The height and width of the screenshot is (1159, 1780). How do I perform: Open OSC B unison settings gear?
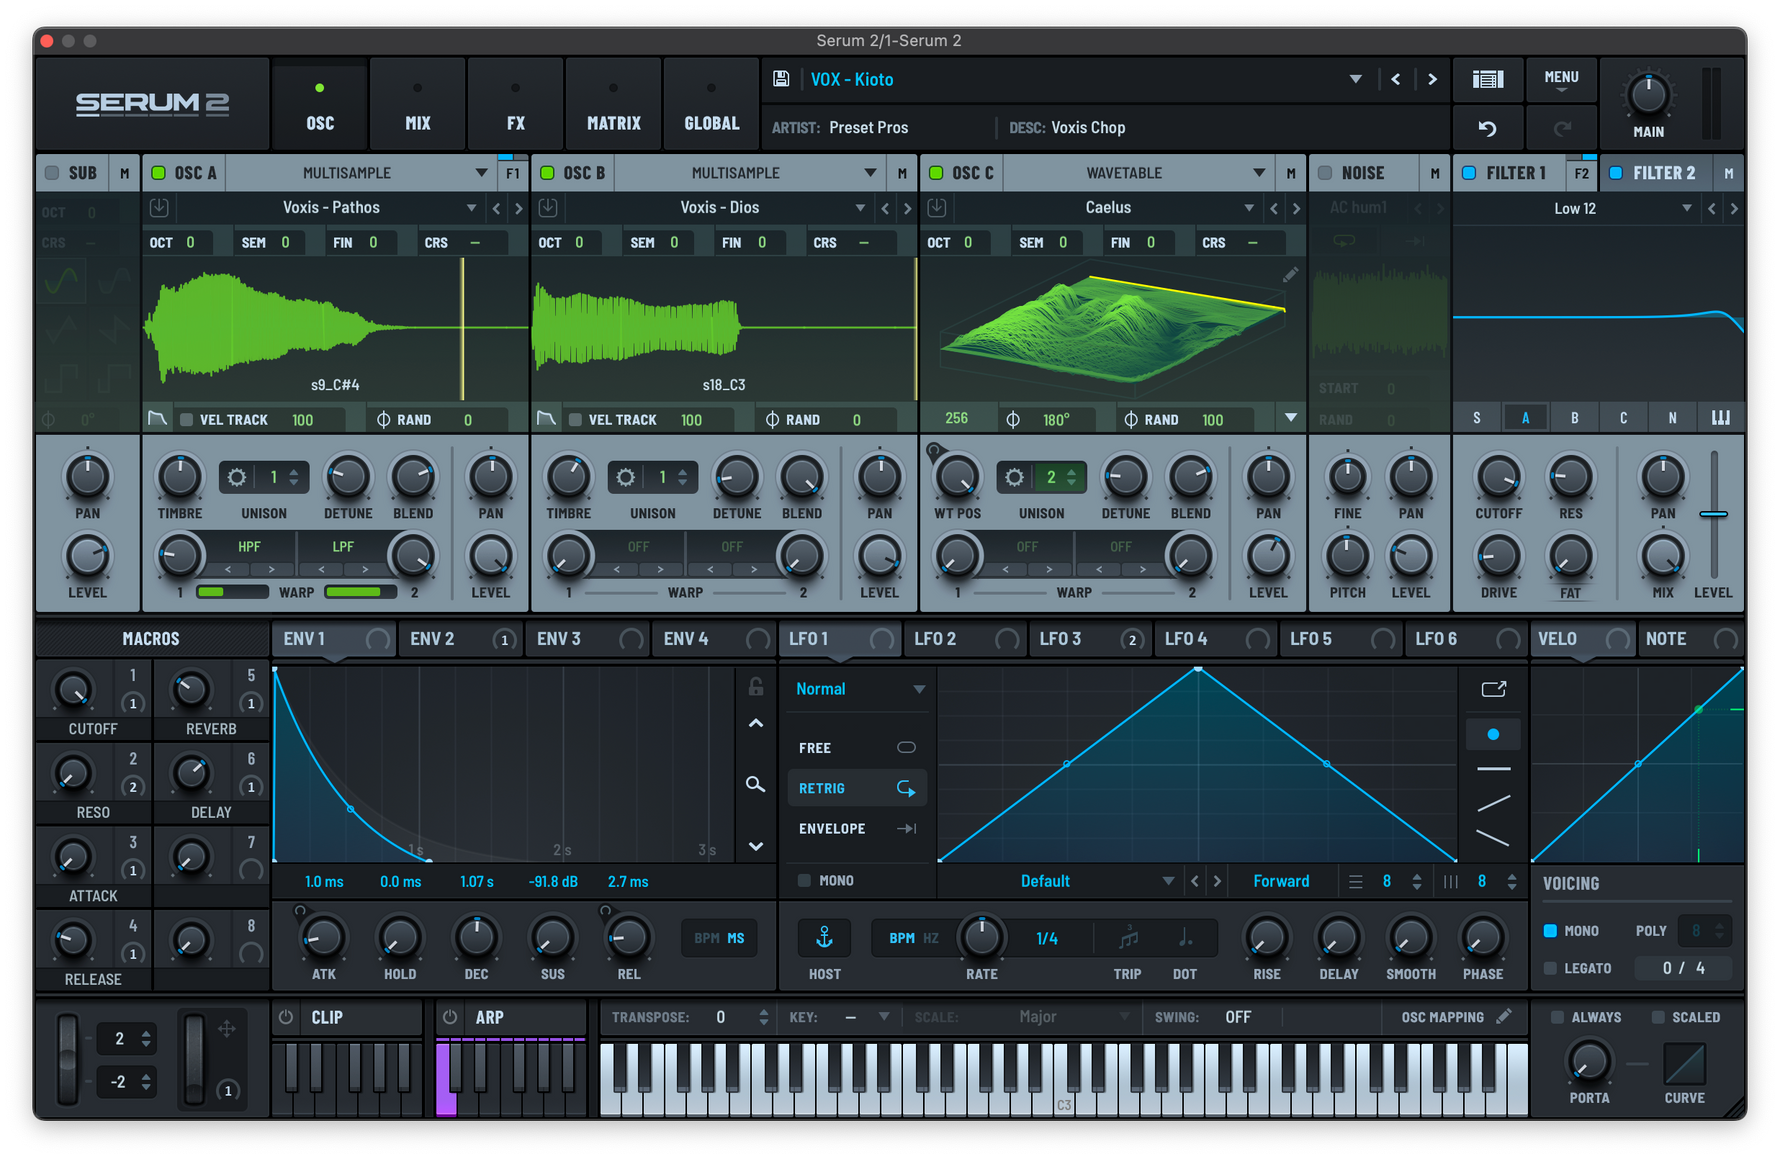point(625,477)
